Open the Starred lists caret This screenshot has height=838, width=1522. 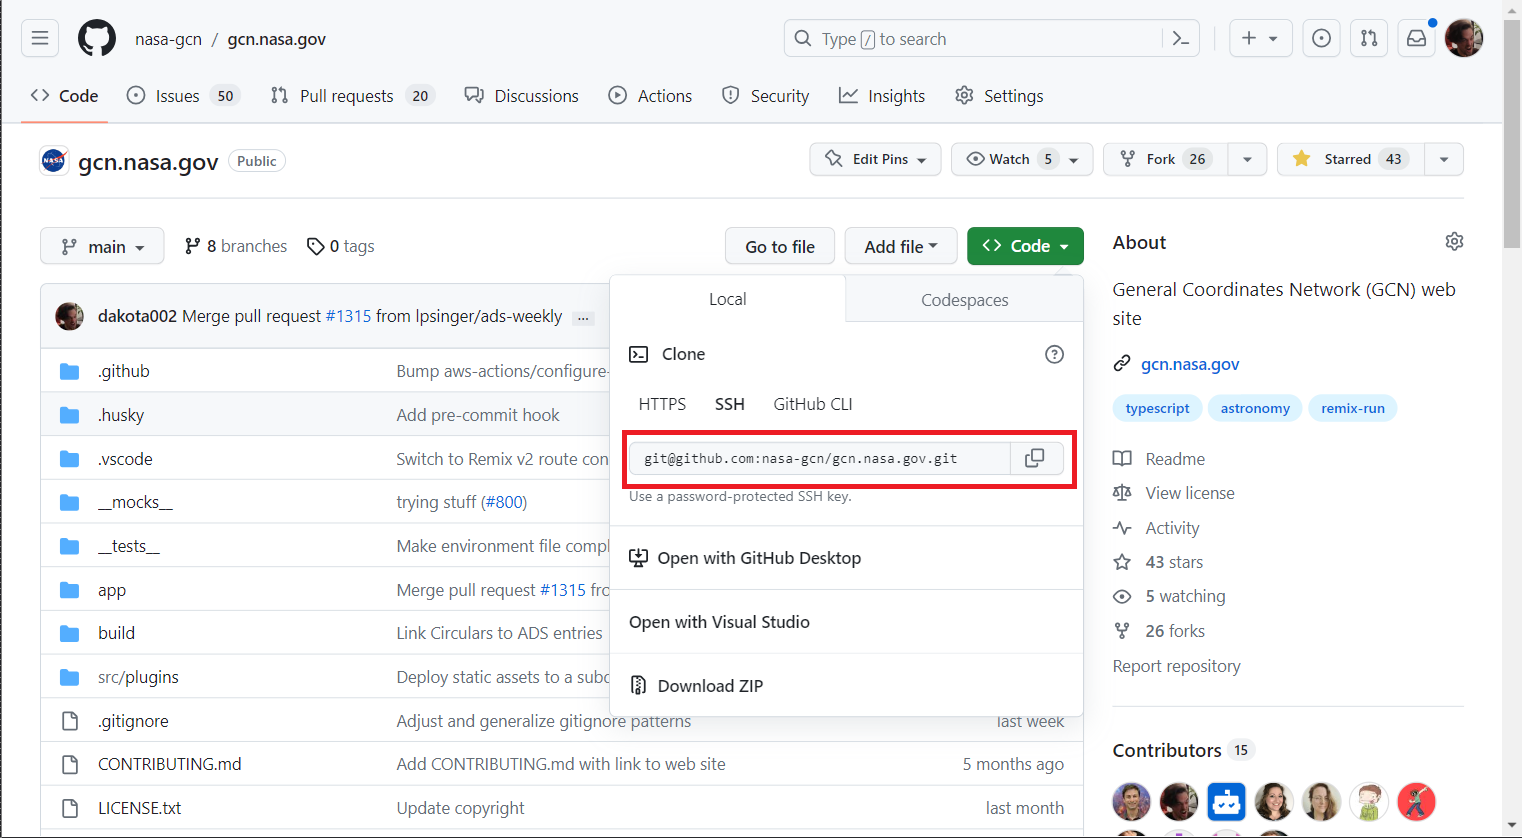1444,159
